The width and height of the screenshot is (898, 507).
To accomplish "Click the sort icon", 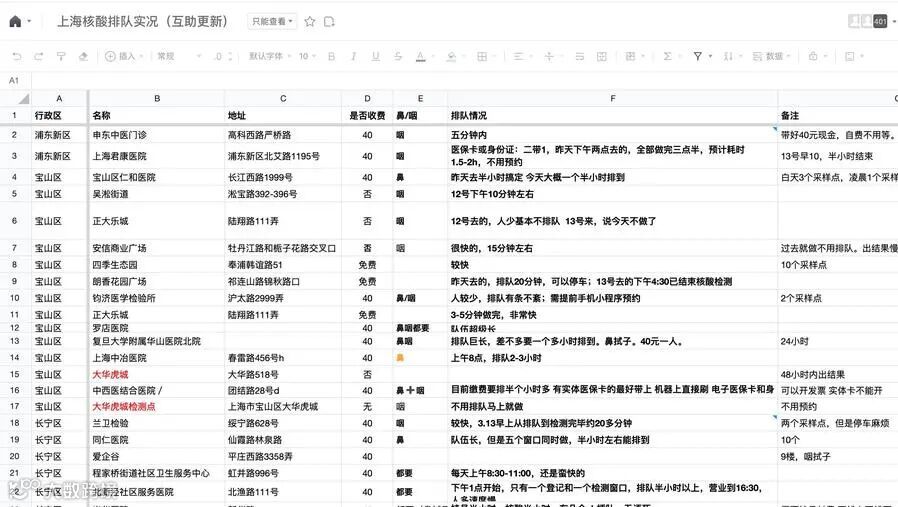I will pyautogui.click(x=728, y=56).
